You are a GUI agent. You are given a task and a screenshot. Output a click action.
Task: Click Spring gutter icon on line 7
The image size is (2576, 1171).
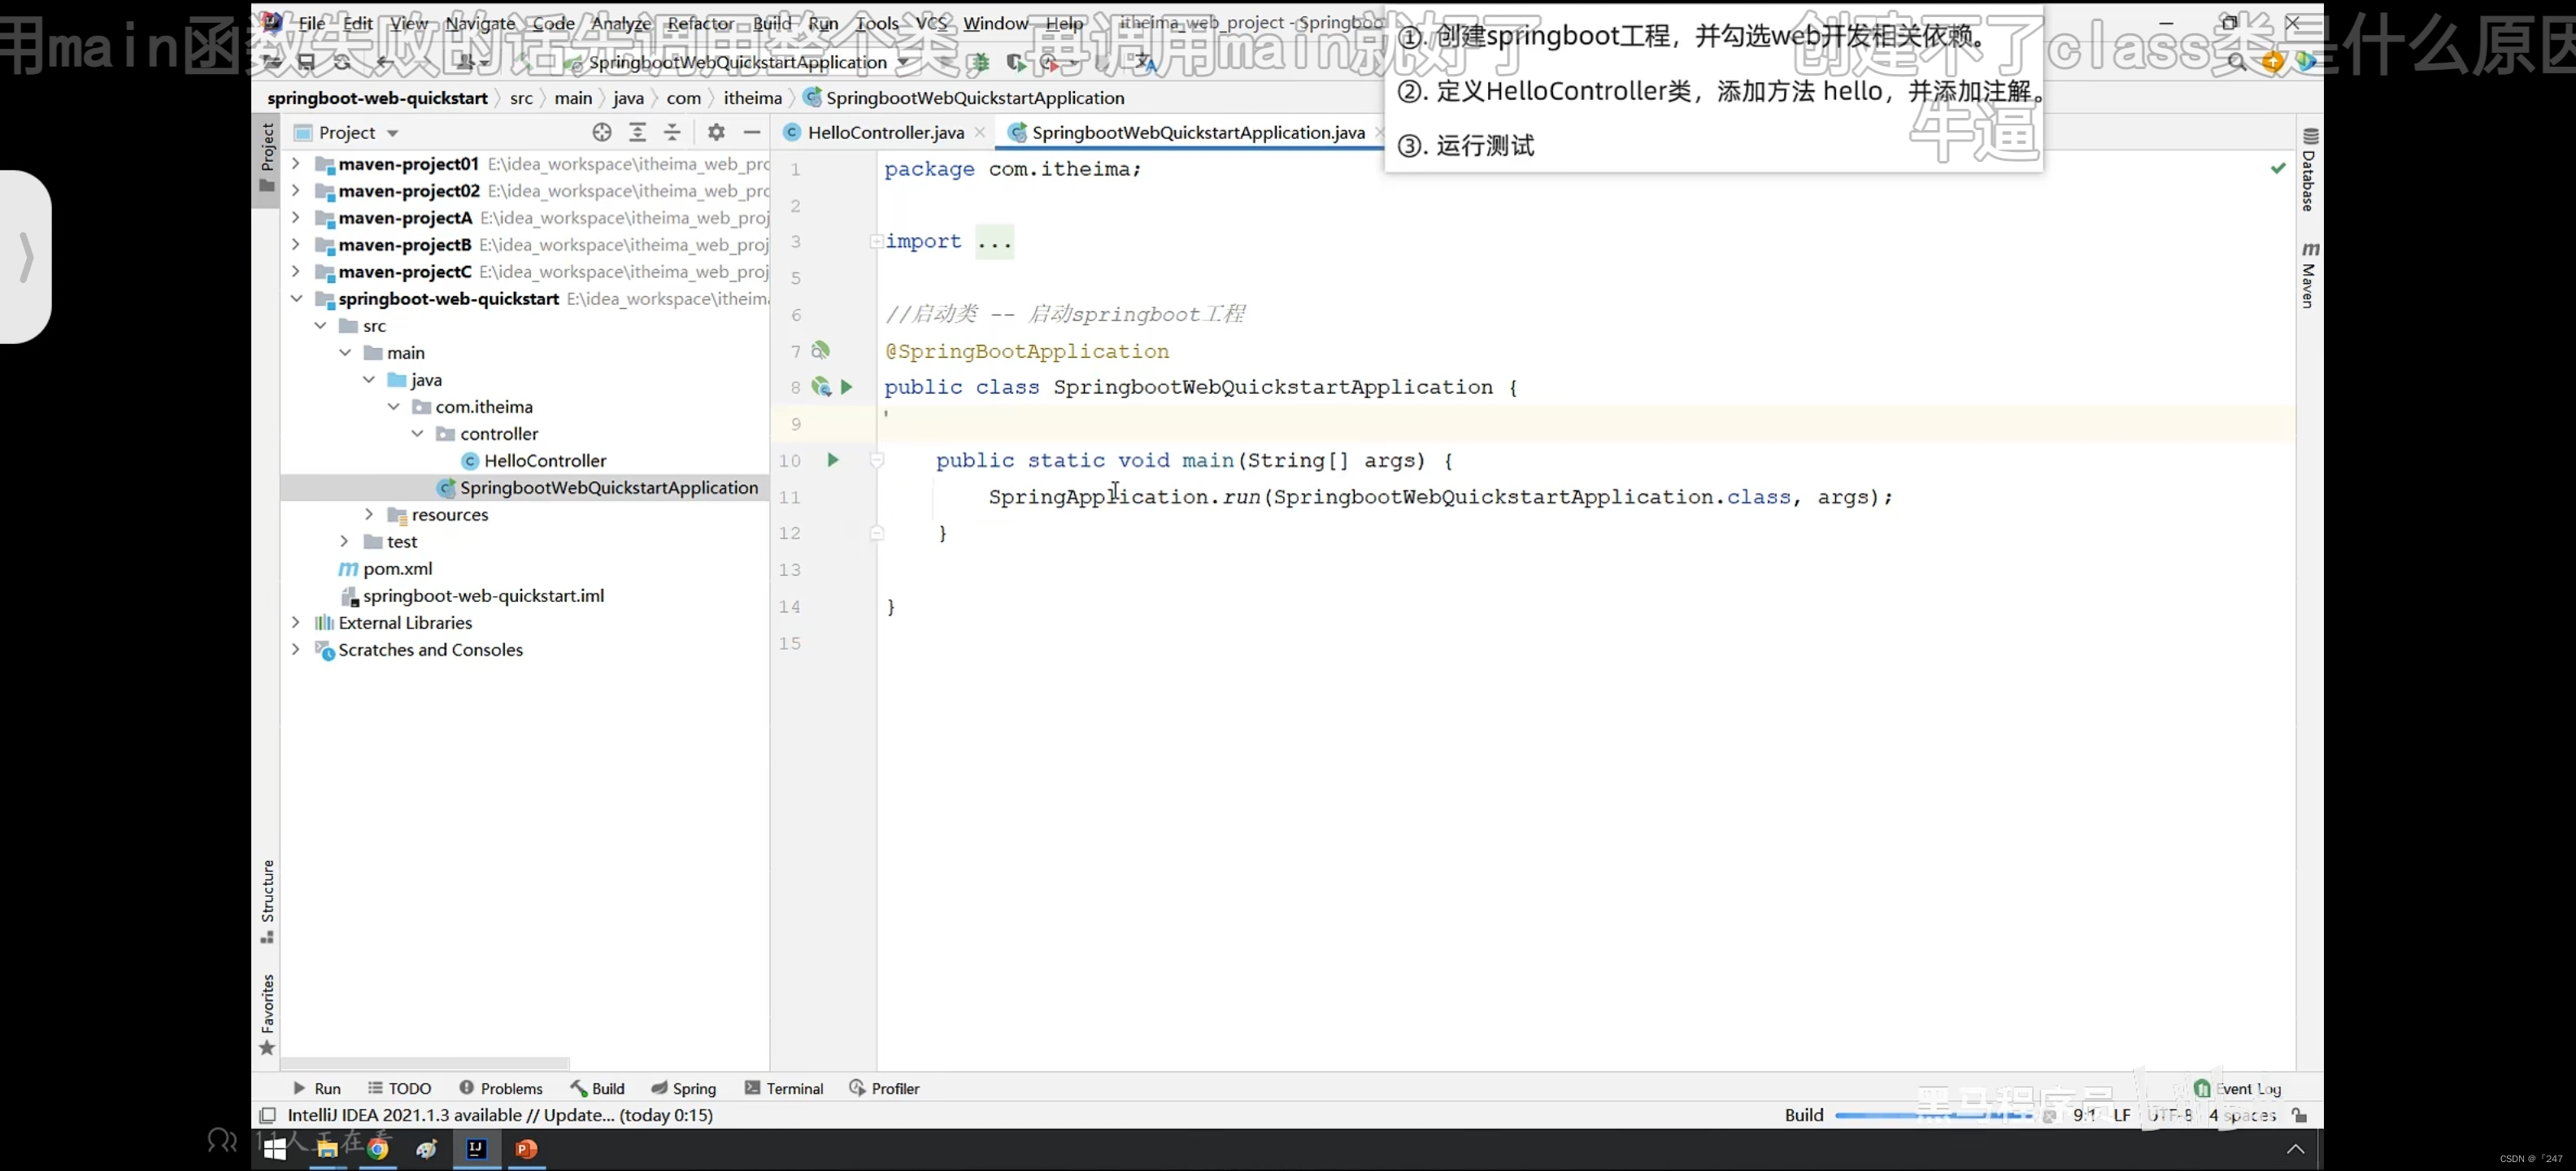pos(820,350)
